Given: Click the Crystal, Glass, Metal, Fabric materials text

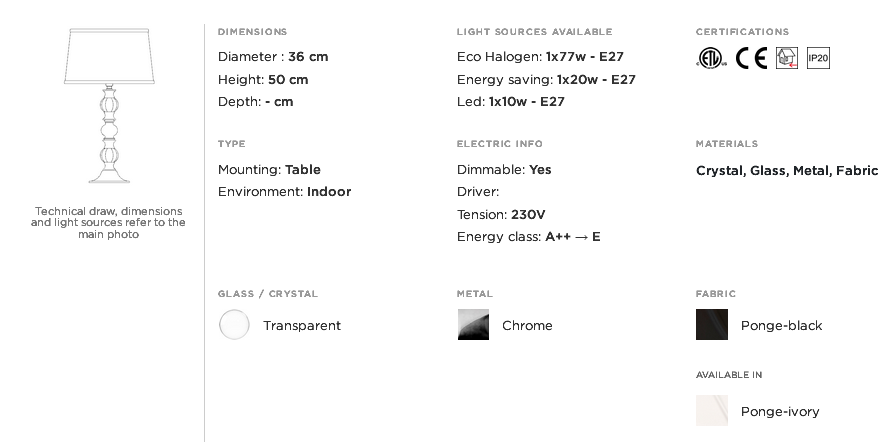Looking at the screenshot, I should coord(787,170).
